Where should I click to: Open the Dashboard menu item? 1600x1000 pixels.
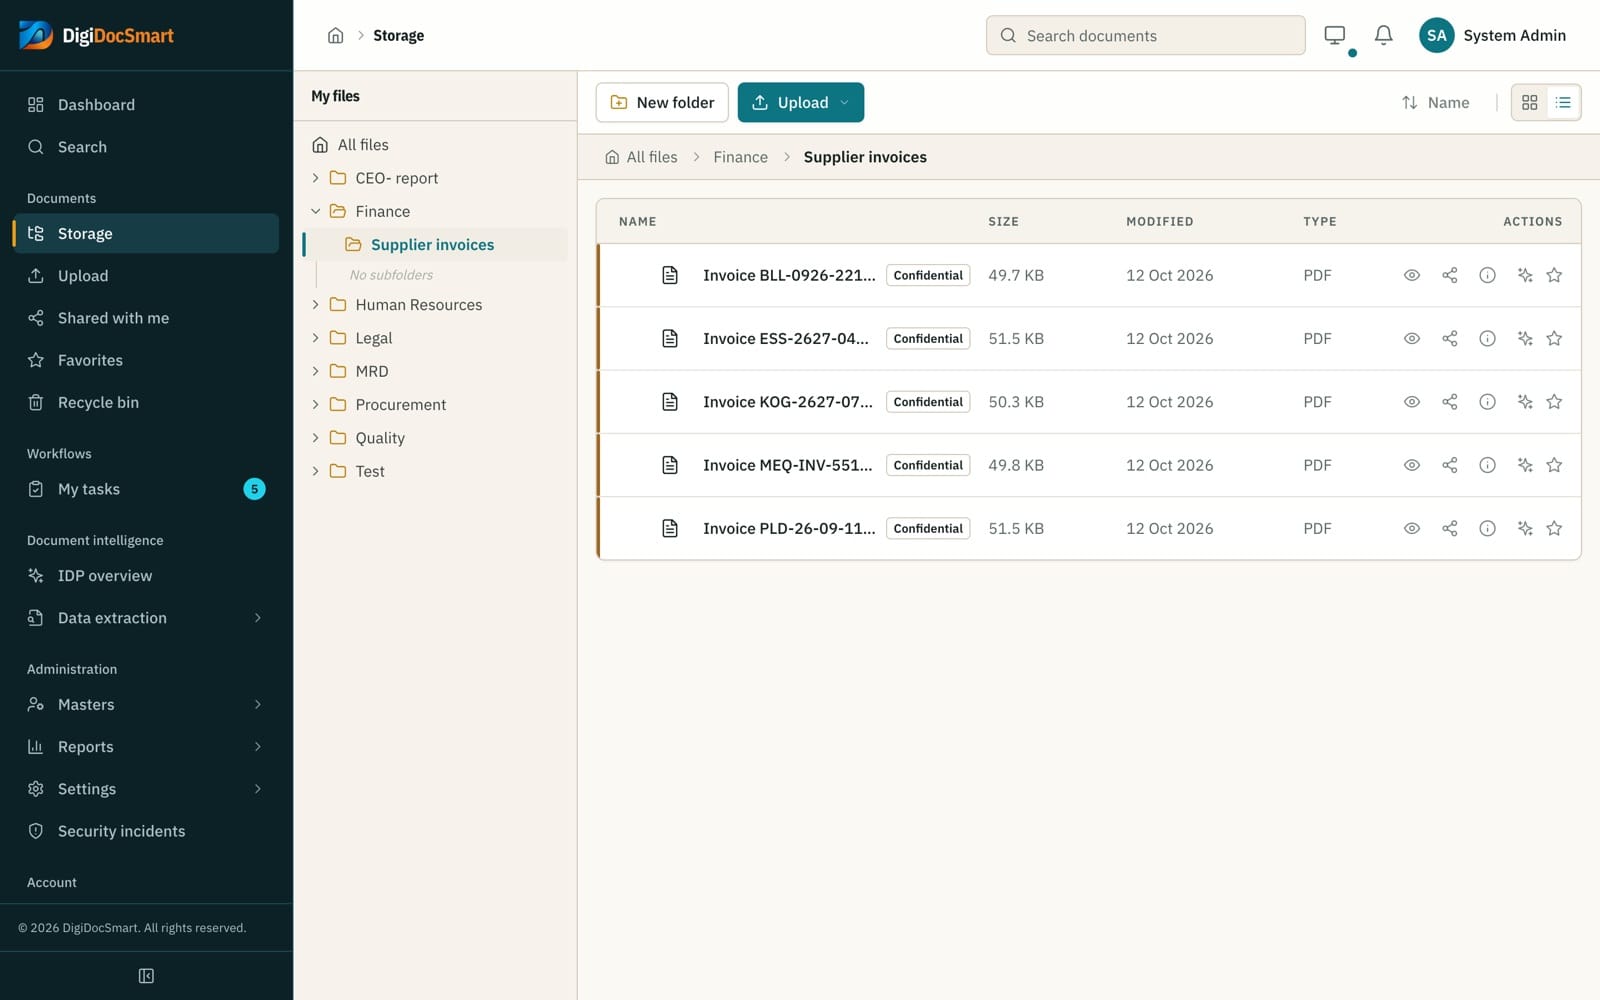pyautogui.click(x=146, y=104)
